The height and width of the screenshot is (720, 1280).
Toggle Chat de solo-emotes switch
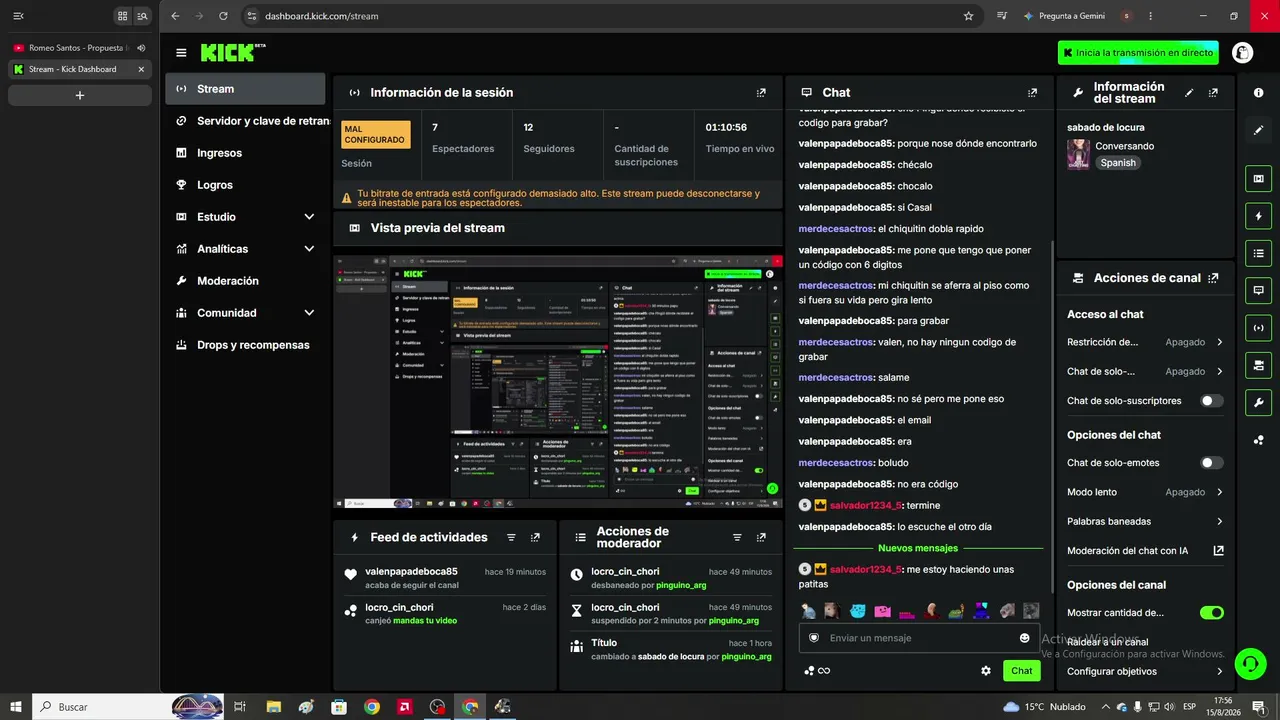[1212, 463]
